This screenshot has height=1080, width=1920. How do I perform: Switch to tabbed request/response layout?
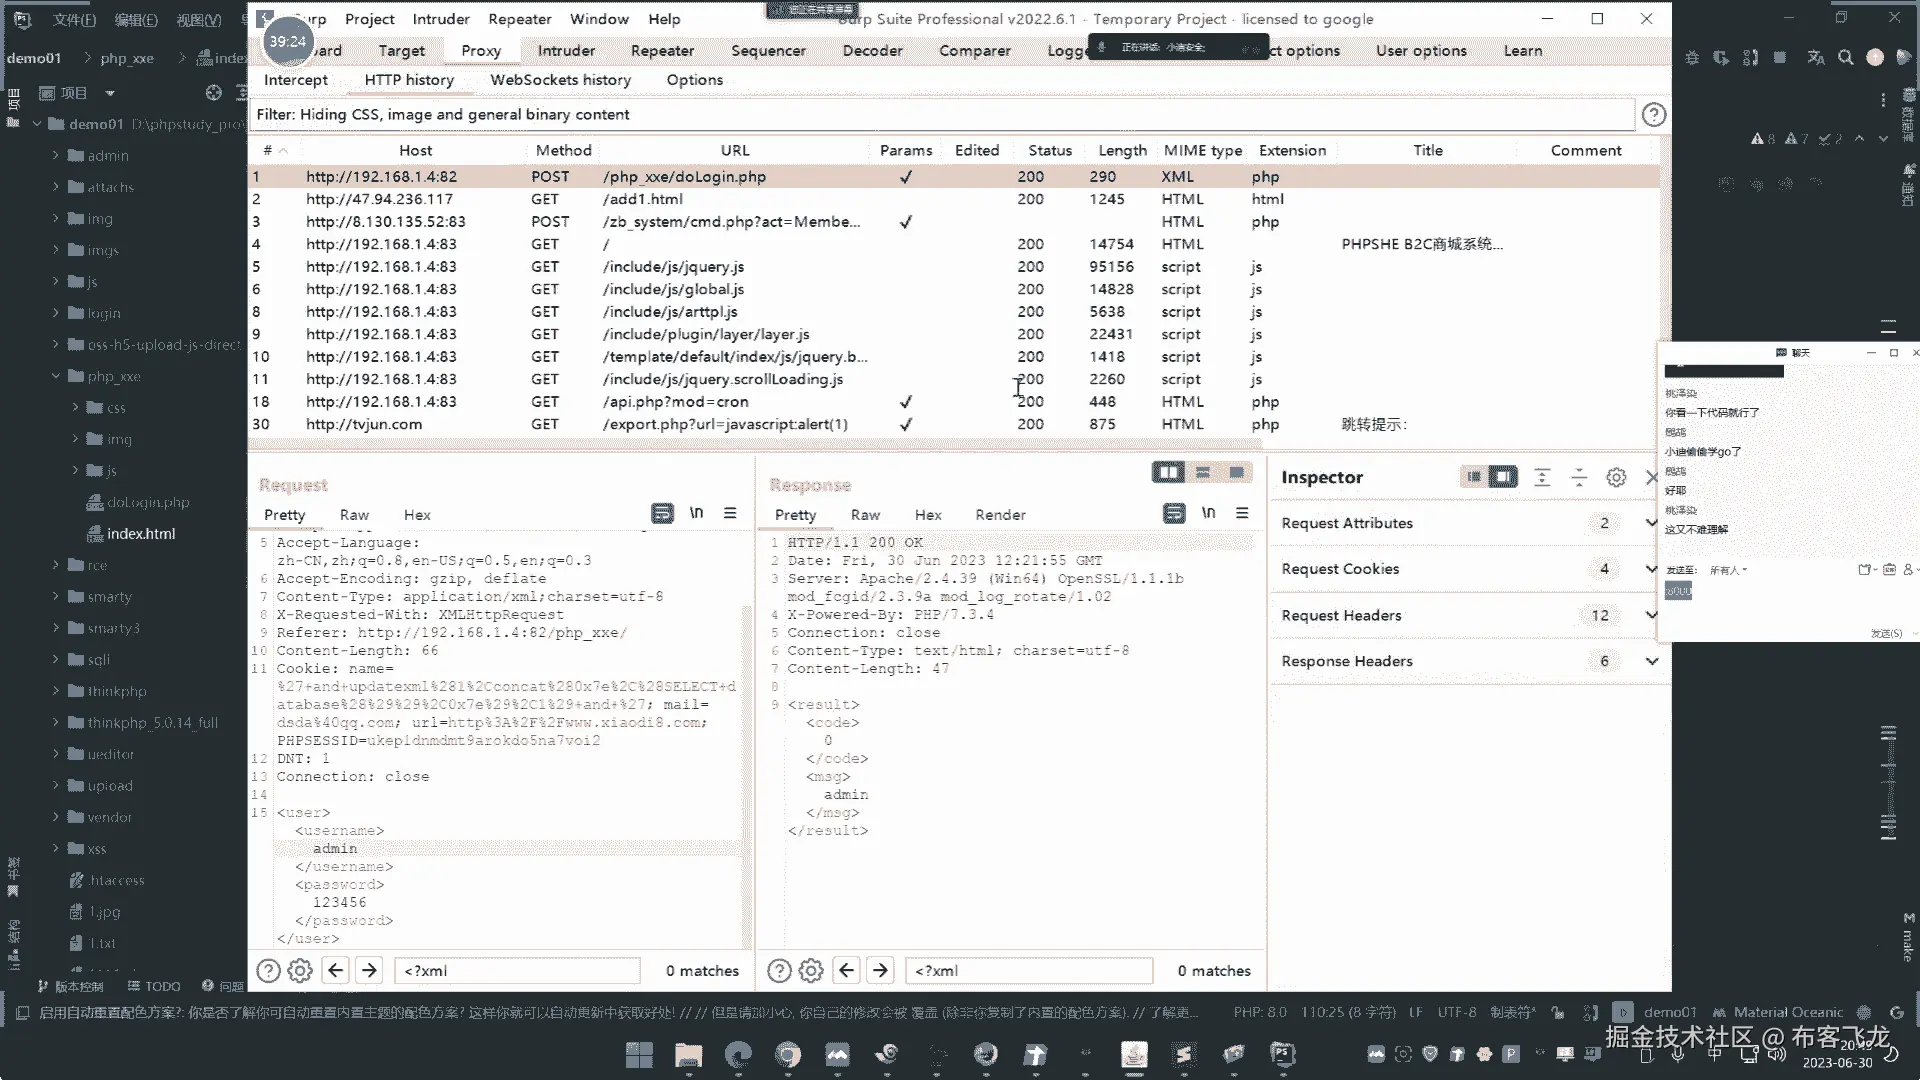[1237, 472]
